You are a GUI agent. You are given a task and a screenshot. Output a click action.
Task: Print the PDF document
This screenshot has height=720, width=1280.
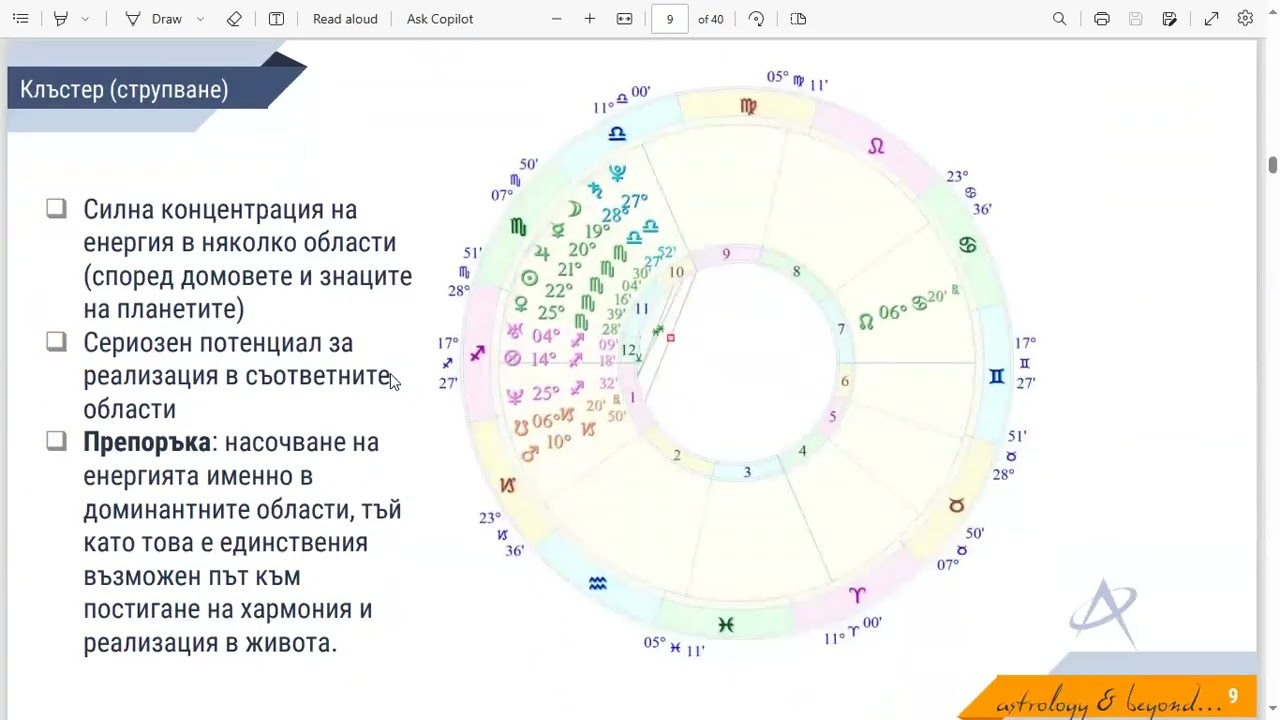click(x=1102, y=19)
